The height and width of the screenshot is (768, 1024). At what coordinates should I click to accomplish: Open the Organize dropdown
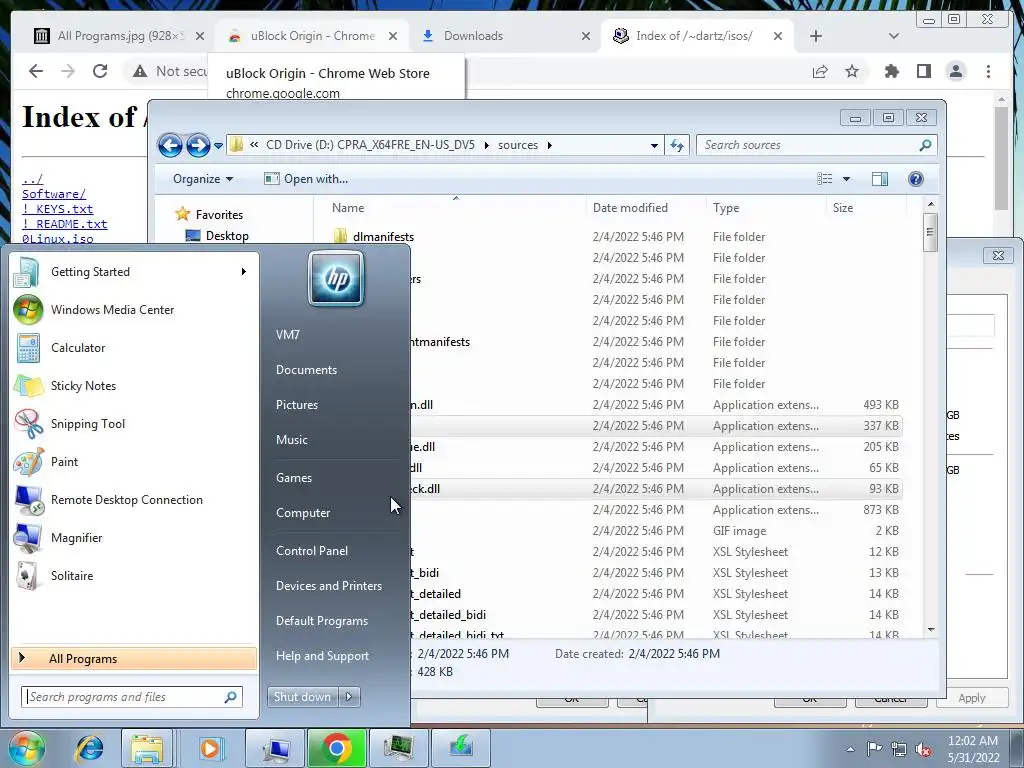pyautogui.click(x=202, y=179)
